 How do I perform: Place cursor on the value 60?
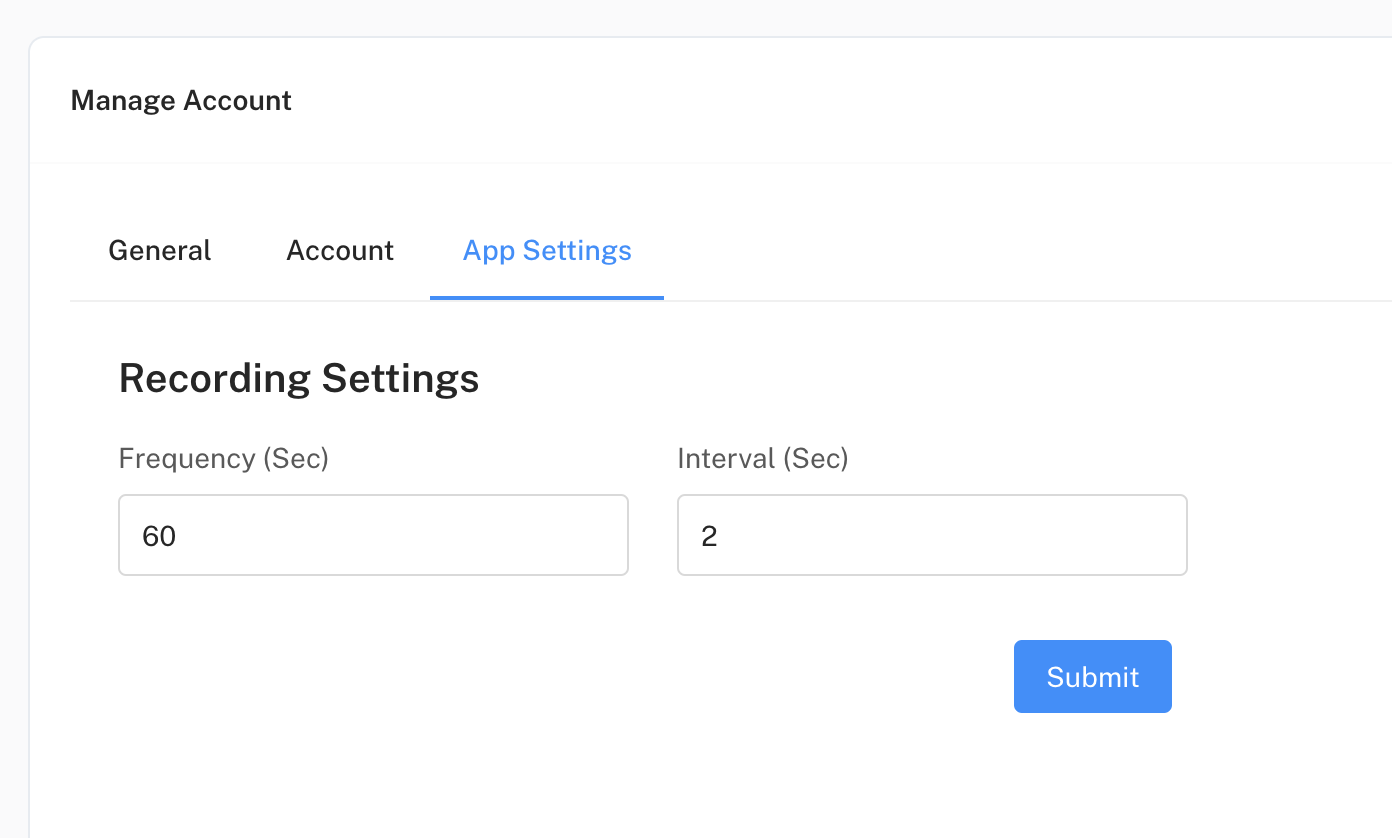[159, 537]
